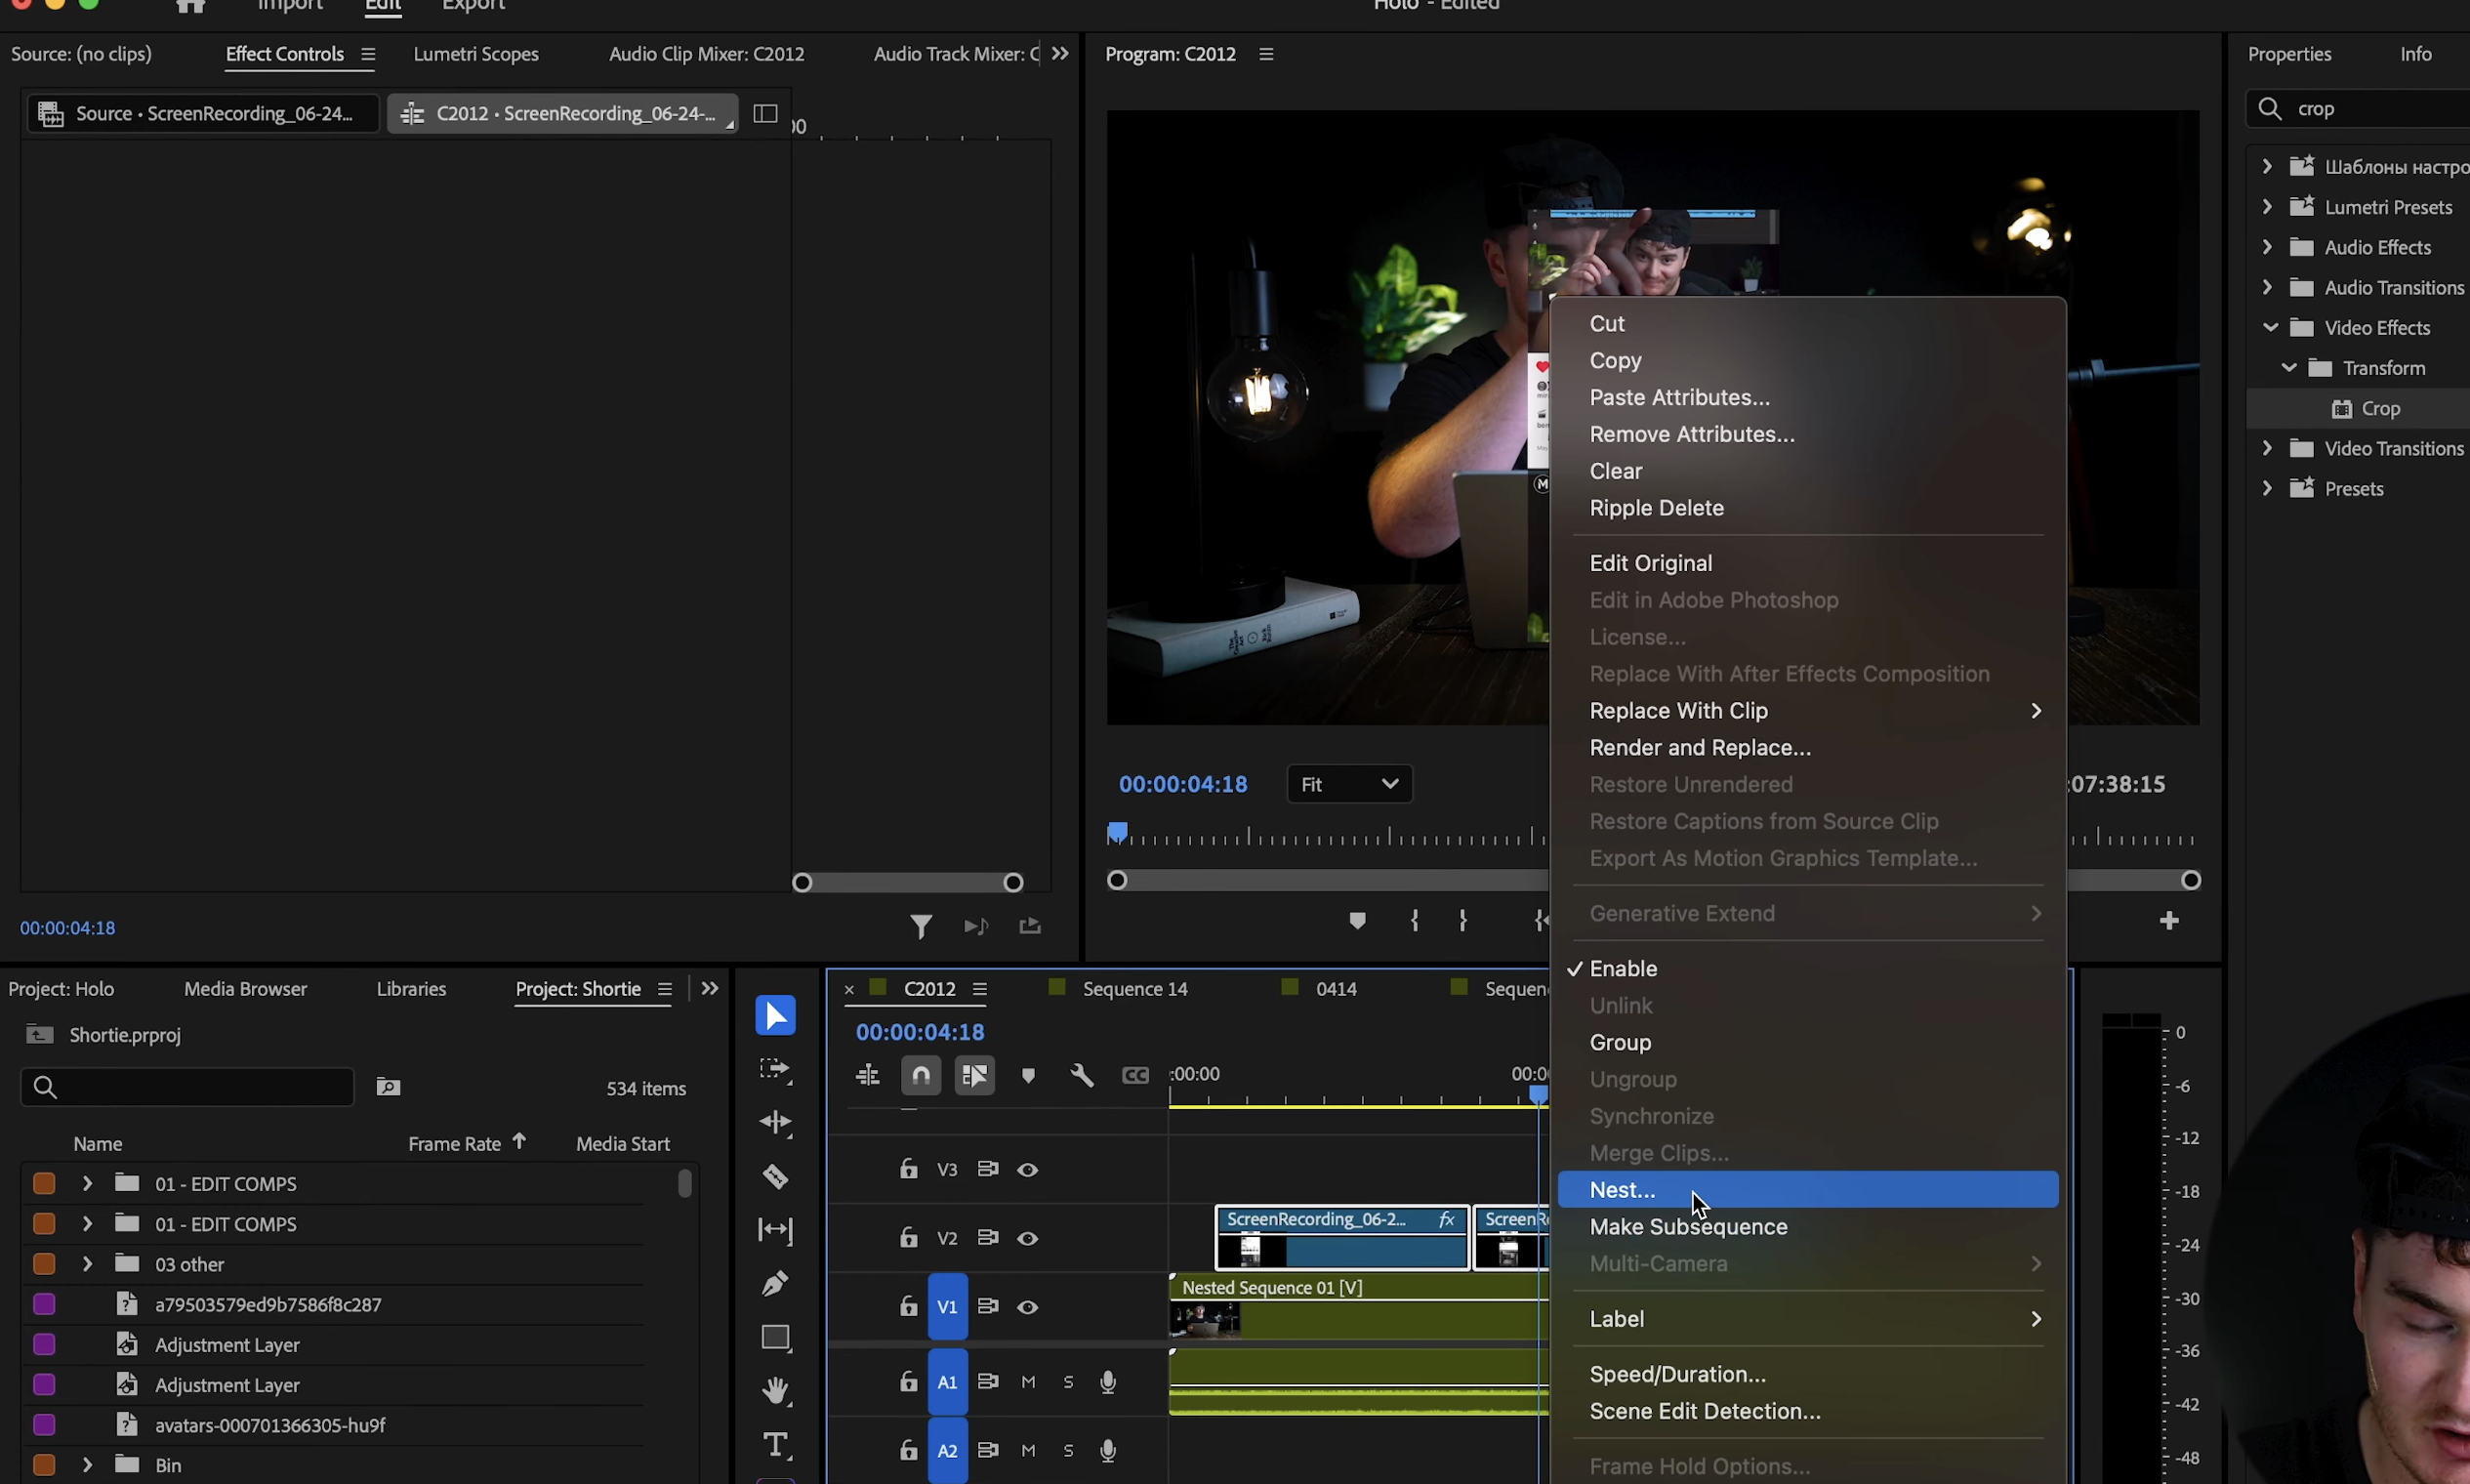Screen dimensions: 2470x1484
Task: Click Mark Out bracket button
Action: pyautogui.click(x=1463, y=920)
